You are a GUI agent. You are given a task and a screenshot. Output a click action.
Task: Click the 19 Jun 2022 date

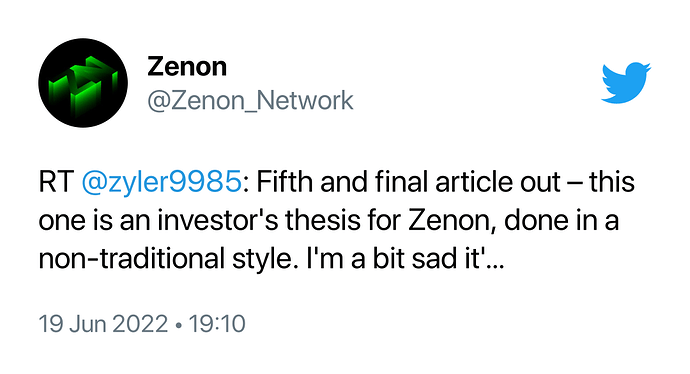pos(103,324)
